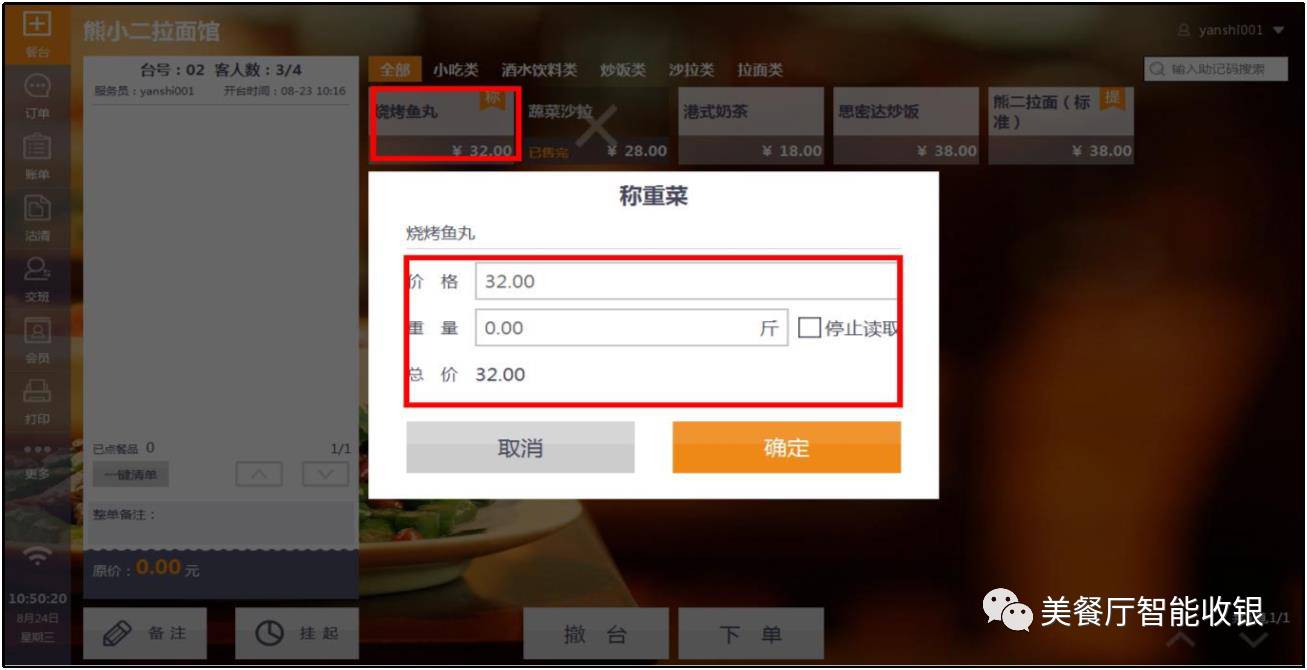The image size is (1307, 670).
Task: Click the 取消 cancel button
Action: [x=520, y=447]
